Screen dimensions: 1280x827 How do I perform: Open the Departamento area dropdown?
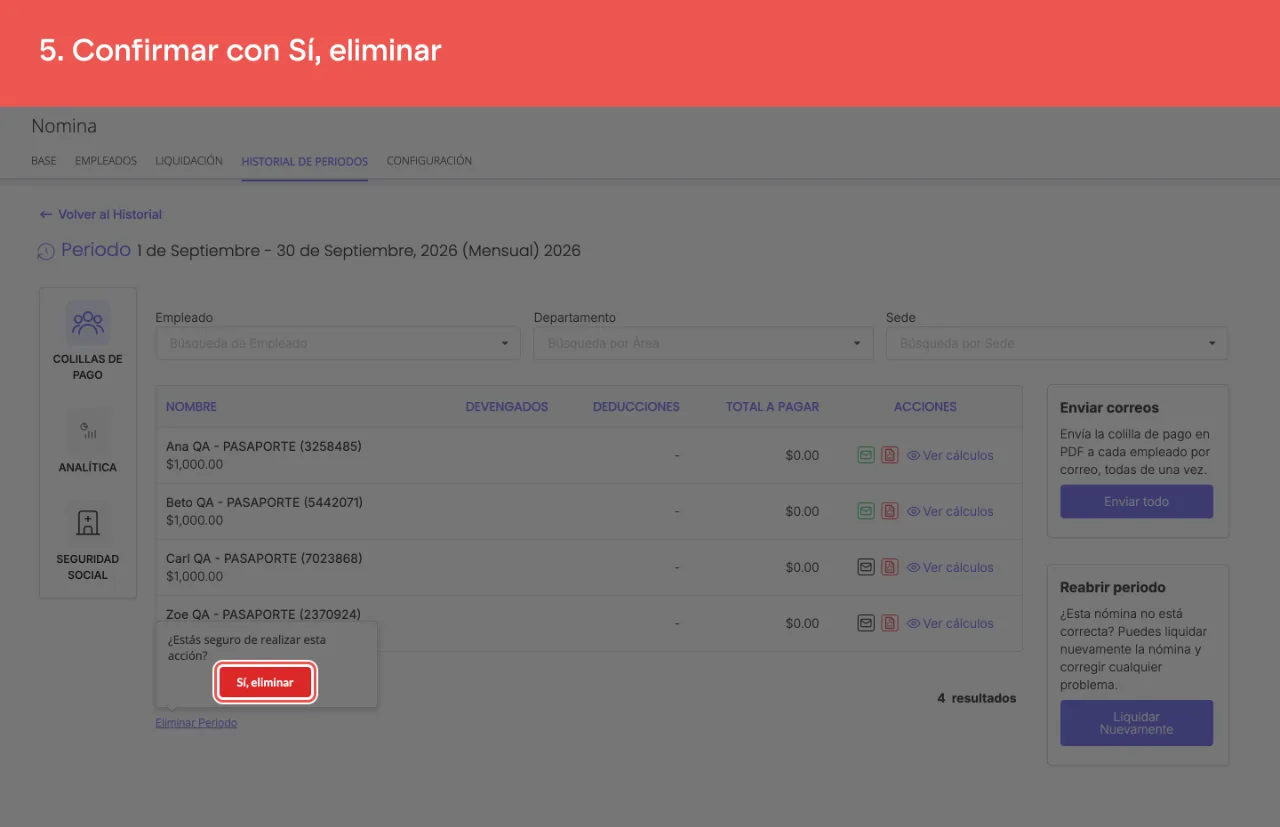(x=702, y=343)
